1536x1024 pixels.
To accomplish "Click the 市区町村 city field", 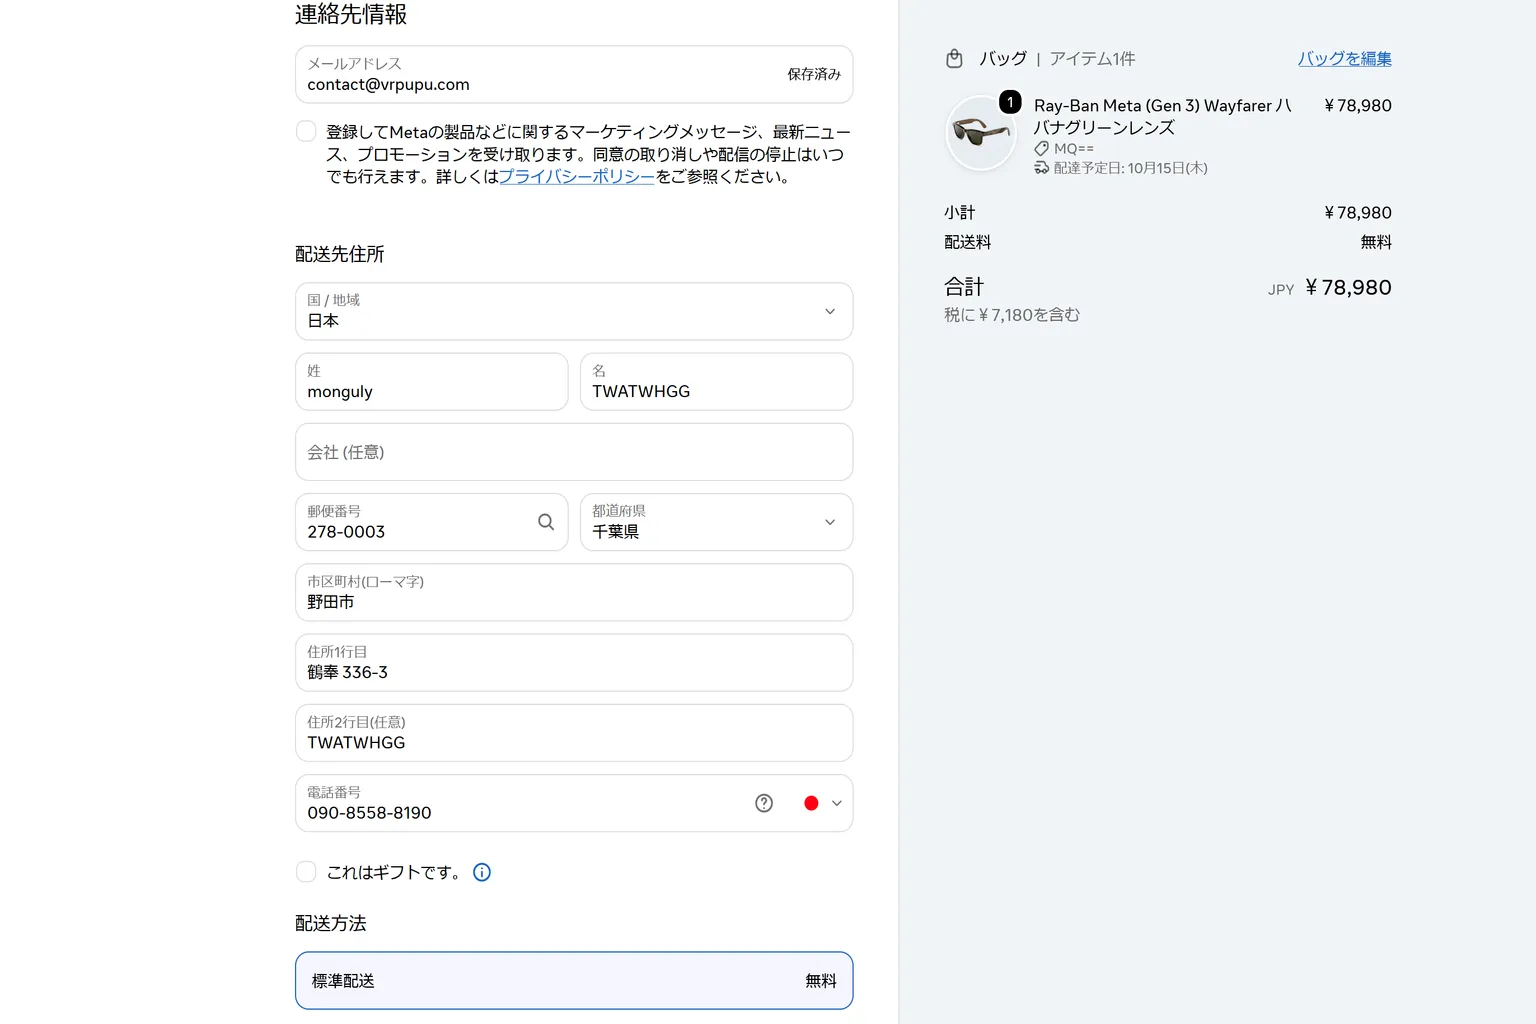I will click(574, 592).
